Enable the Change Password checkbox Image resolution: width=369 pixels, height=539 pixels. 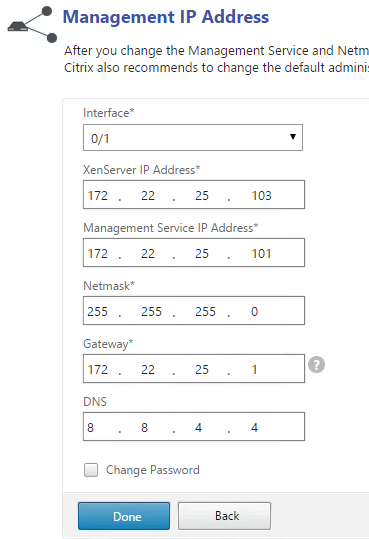(91, 470)
